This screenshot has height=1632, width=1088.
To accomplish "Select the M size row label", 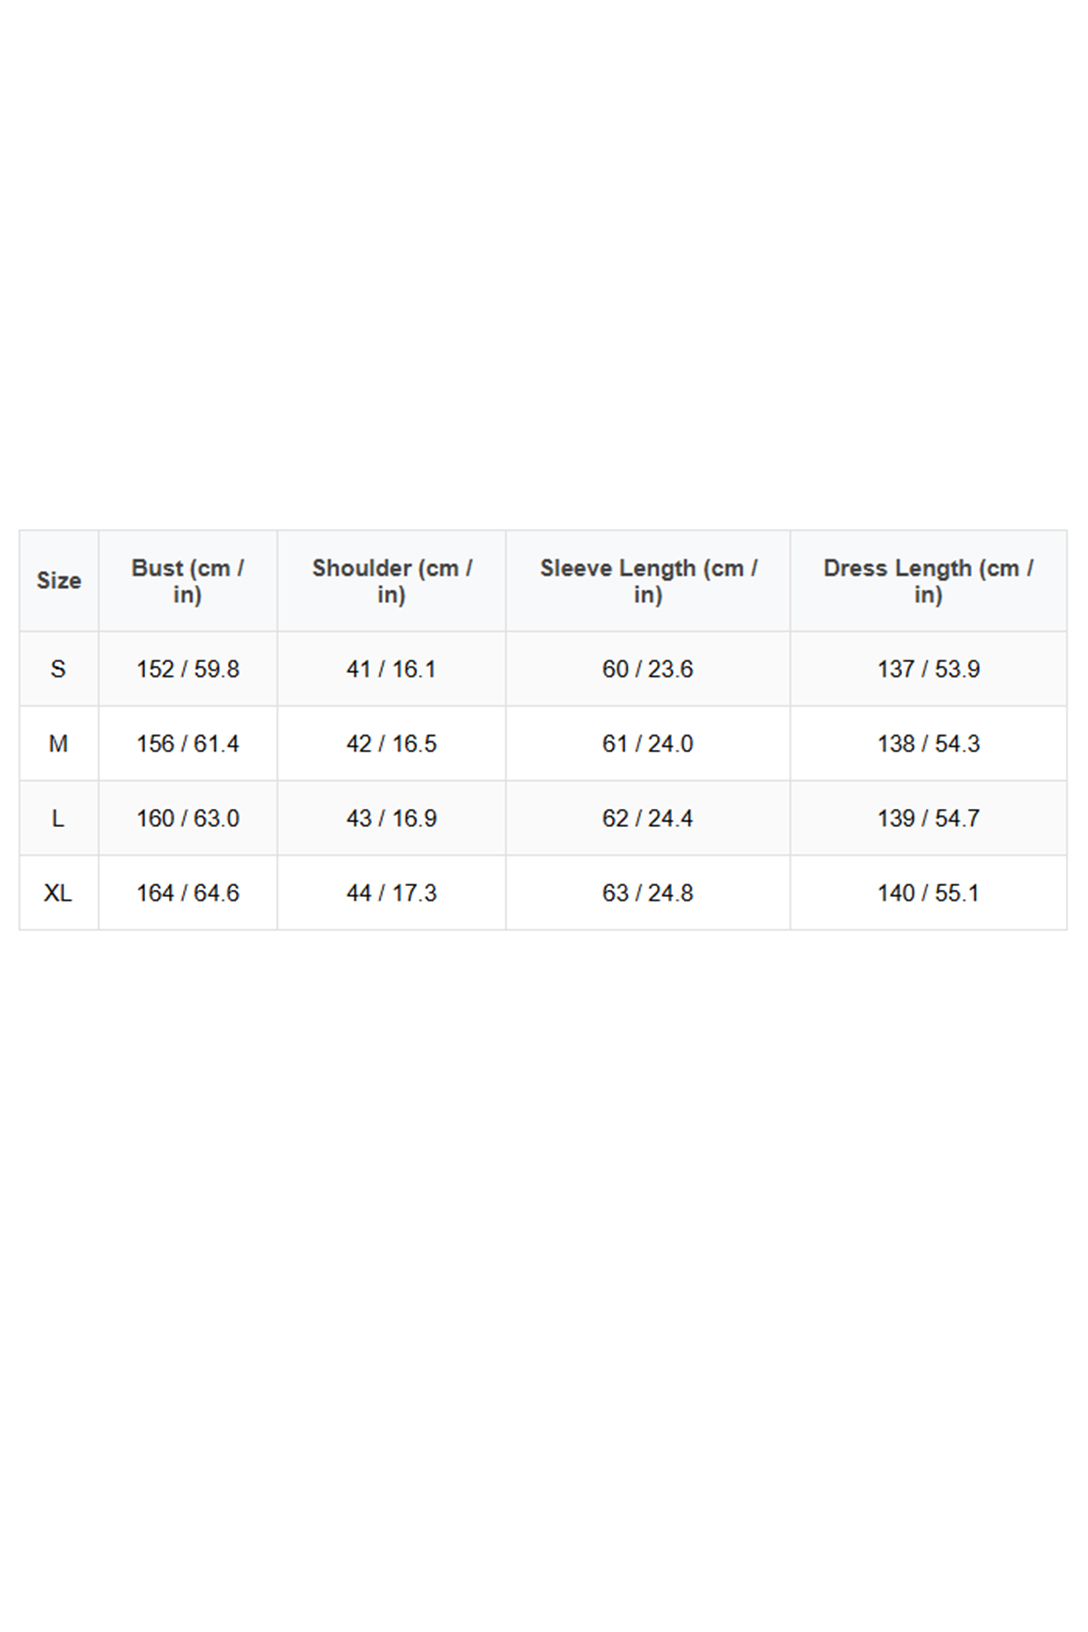I will pyautogui.click(x=59, y=744).
